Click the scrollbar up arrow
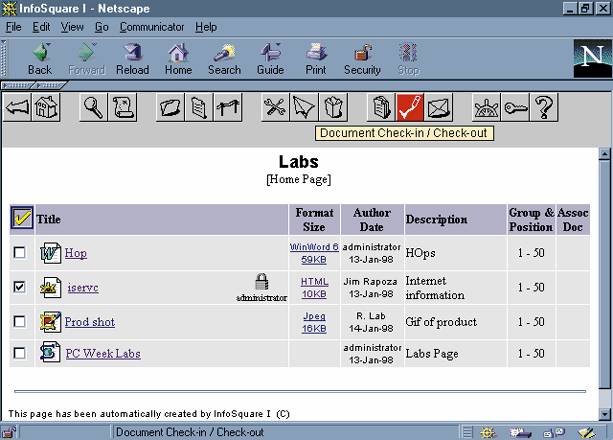Image resolution: width=613 pixels, height=440 pixels. point(605,154)
